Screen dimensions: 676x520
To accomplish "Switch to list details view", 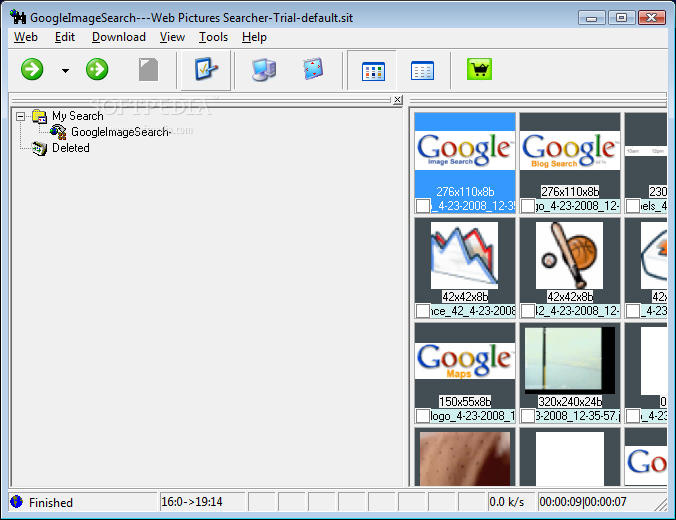I will tap(422, 71).
